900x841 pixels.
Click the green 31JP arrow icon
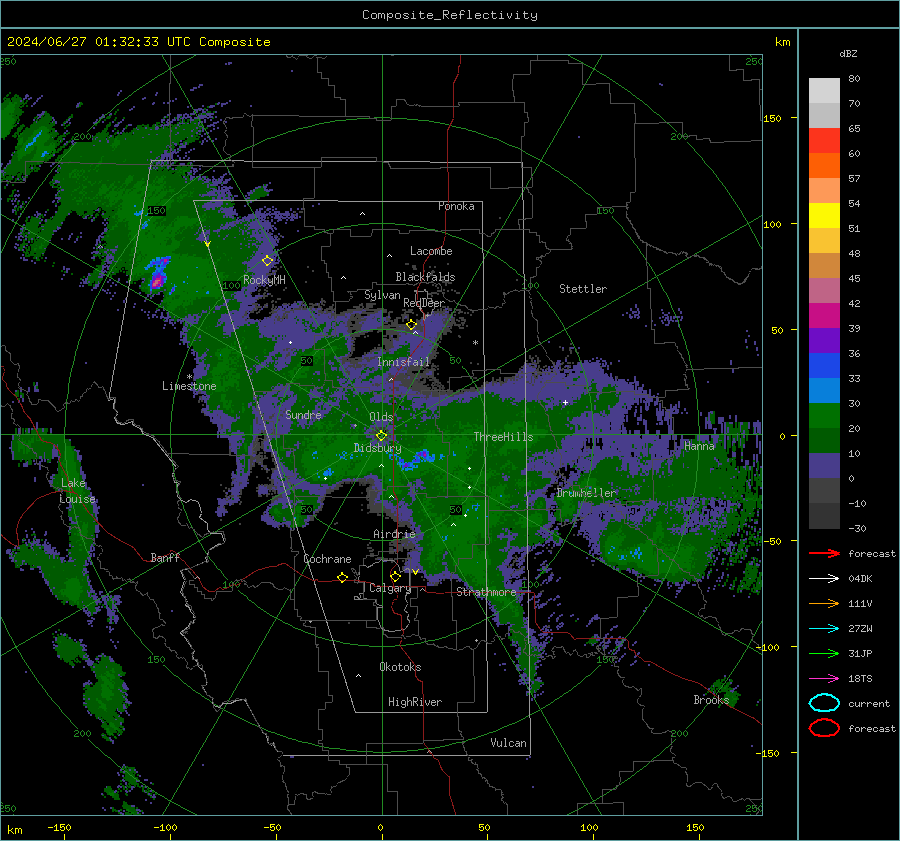pyautogui.click(x=824, y=653)
